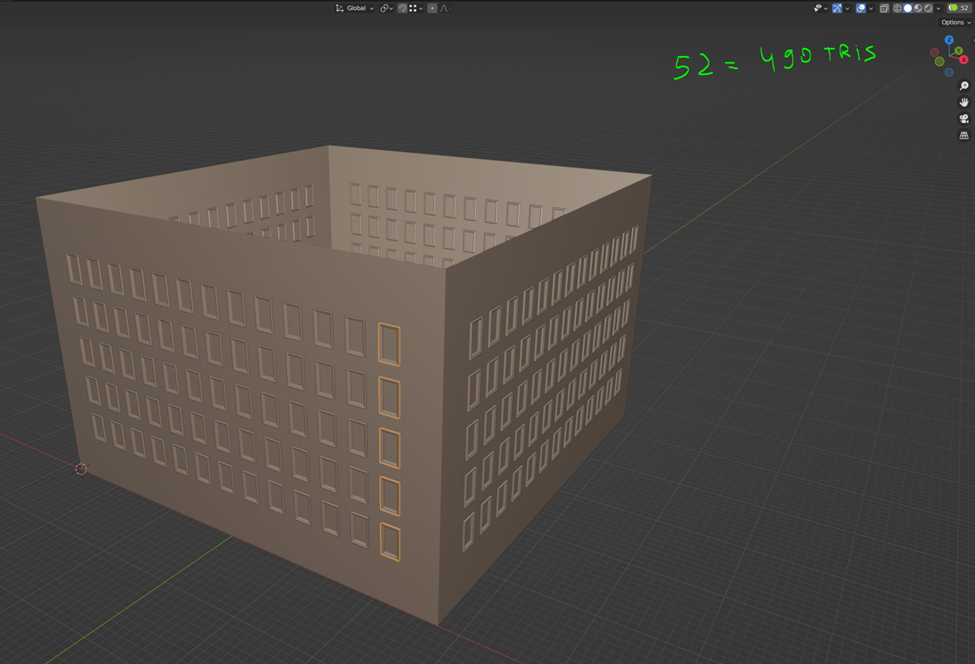Click the hand pan view icon
Image resolution: width=975 pixels, height=664 pixels.
coord(964,102)
